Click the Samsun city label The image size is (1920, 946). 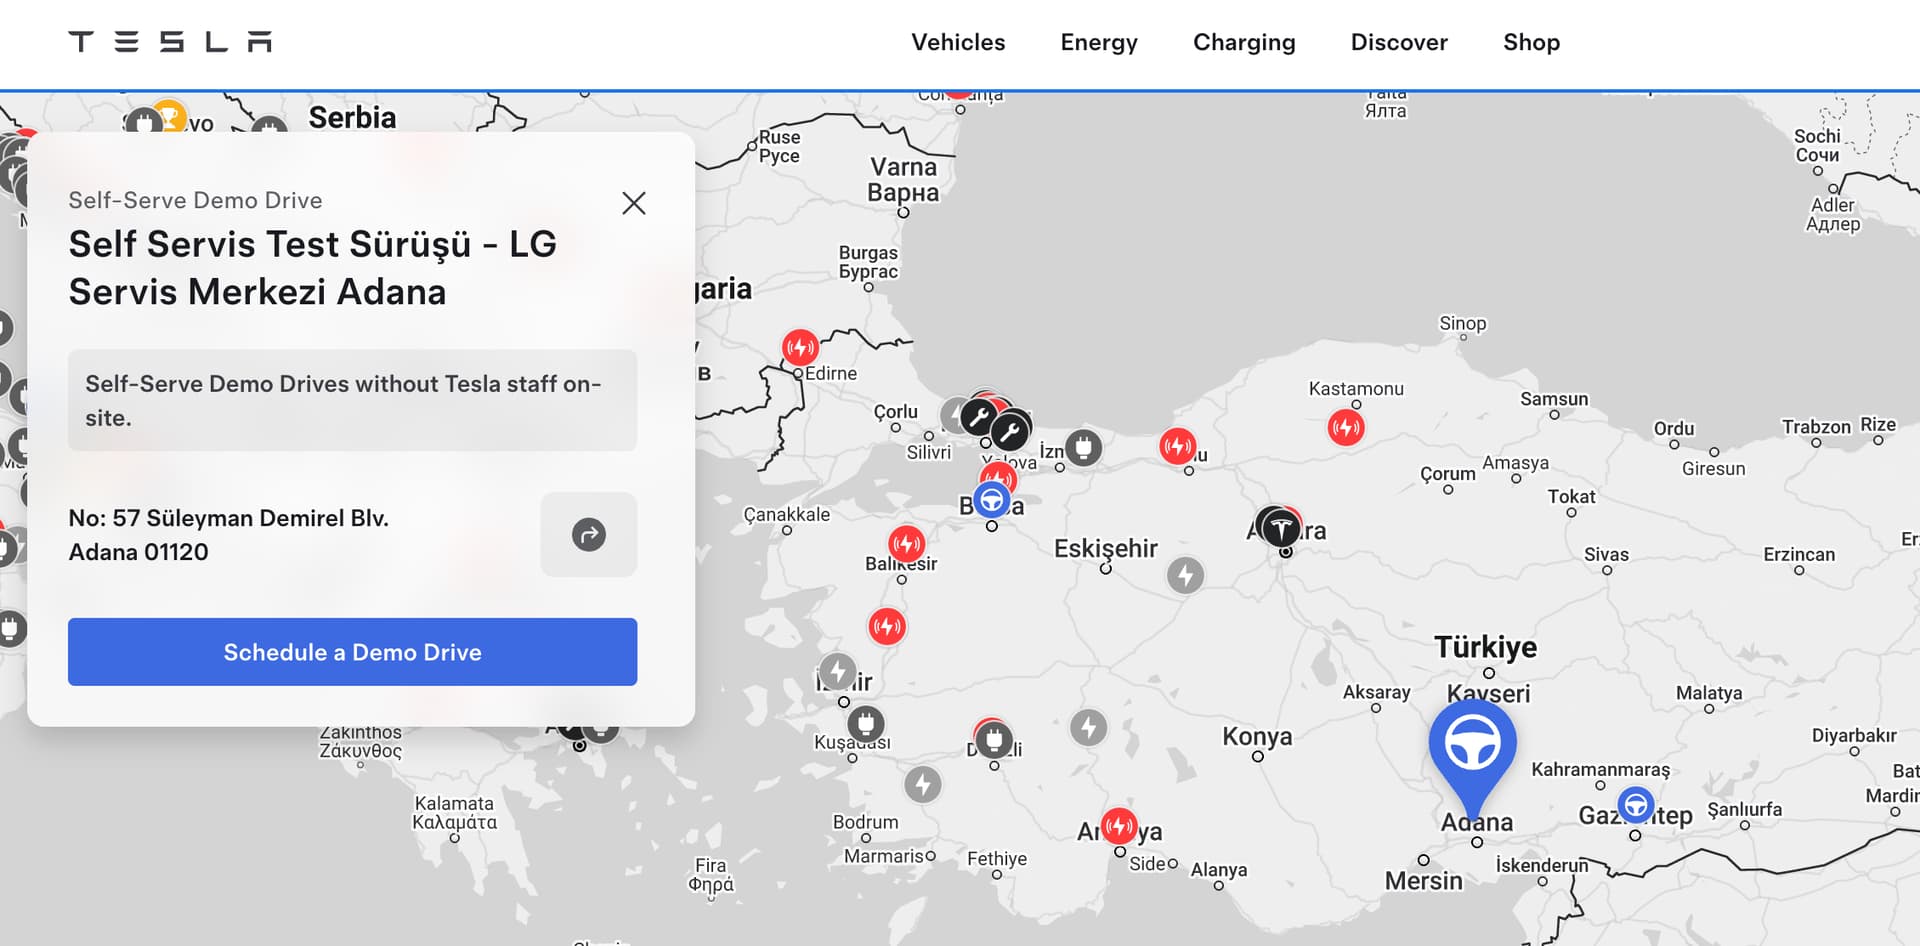pos(1554,399)
